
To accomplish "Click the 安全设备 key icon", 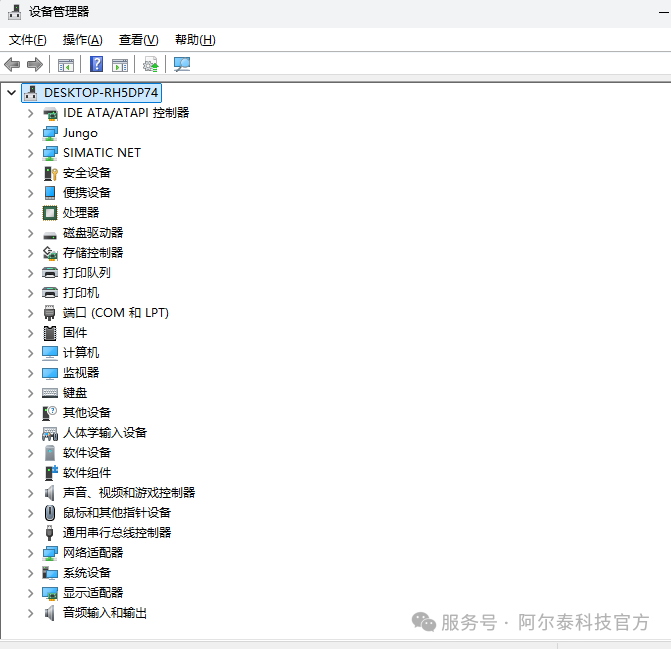I will (x=50, y=173).
